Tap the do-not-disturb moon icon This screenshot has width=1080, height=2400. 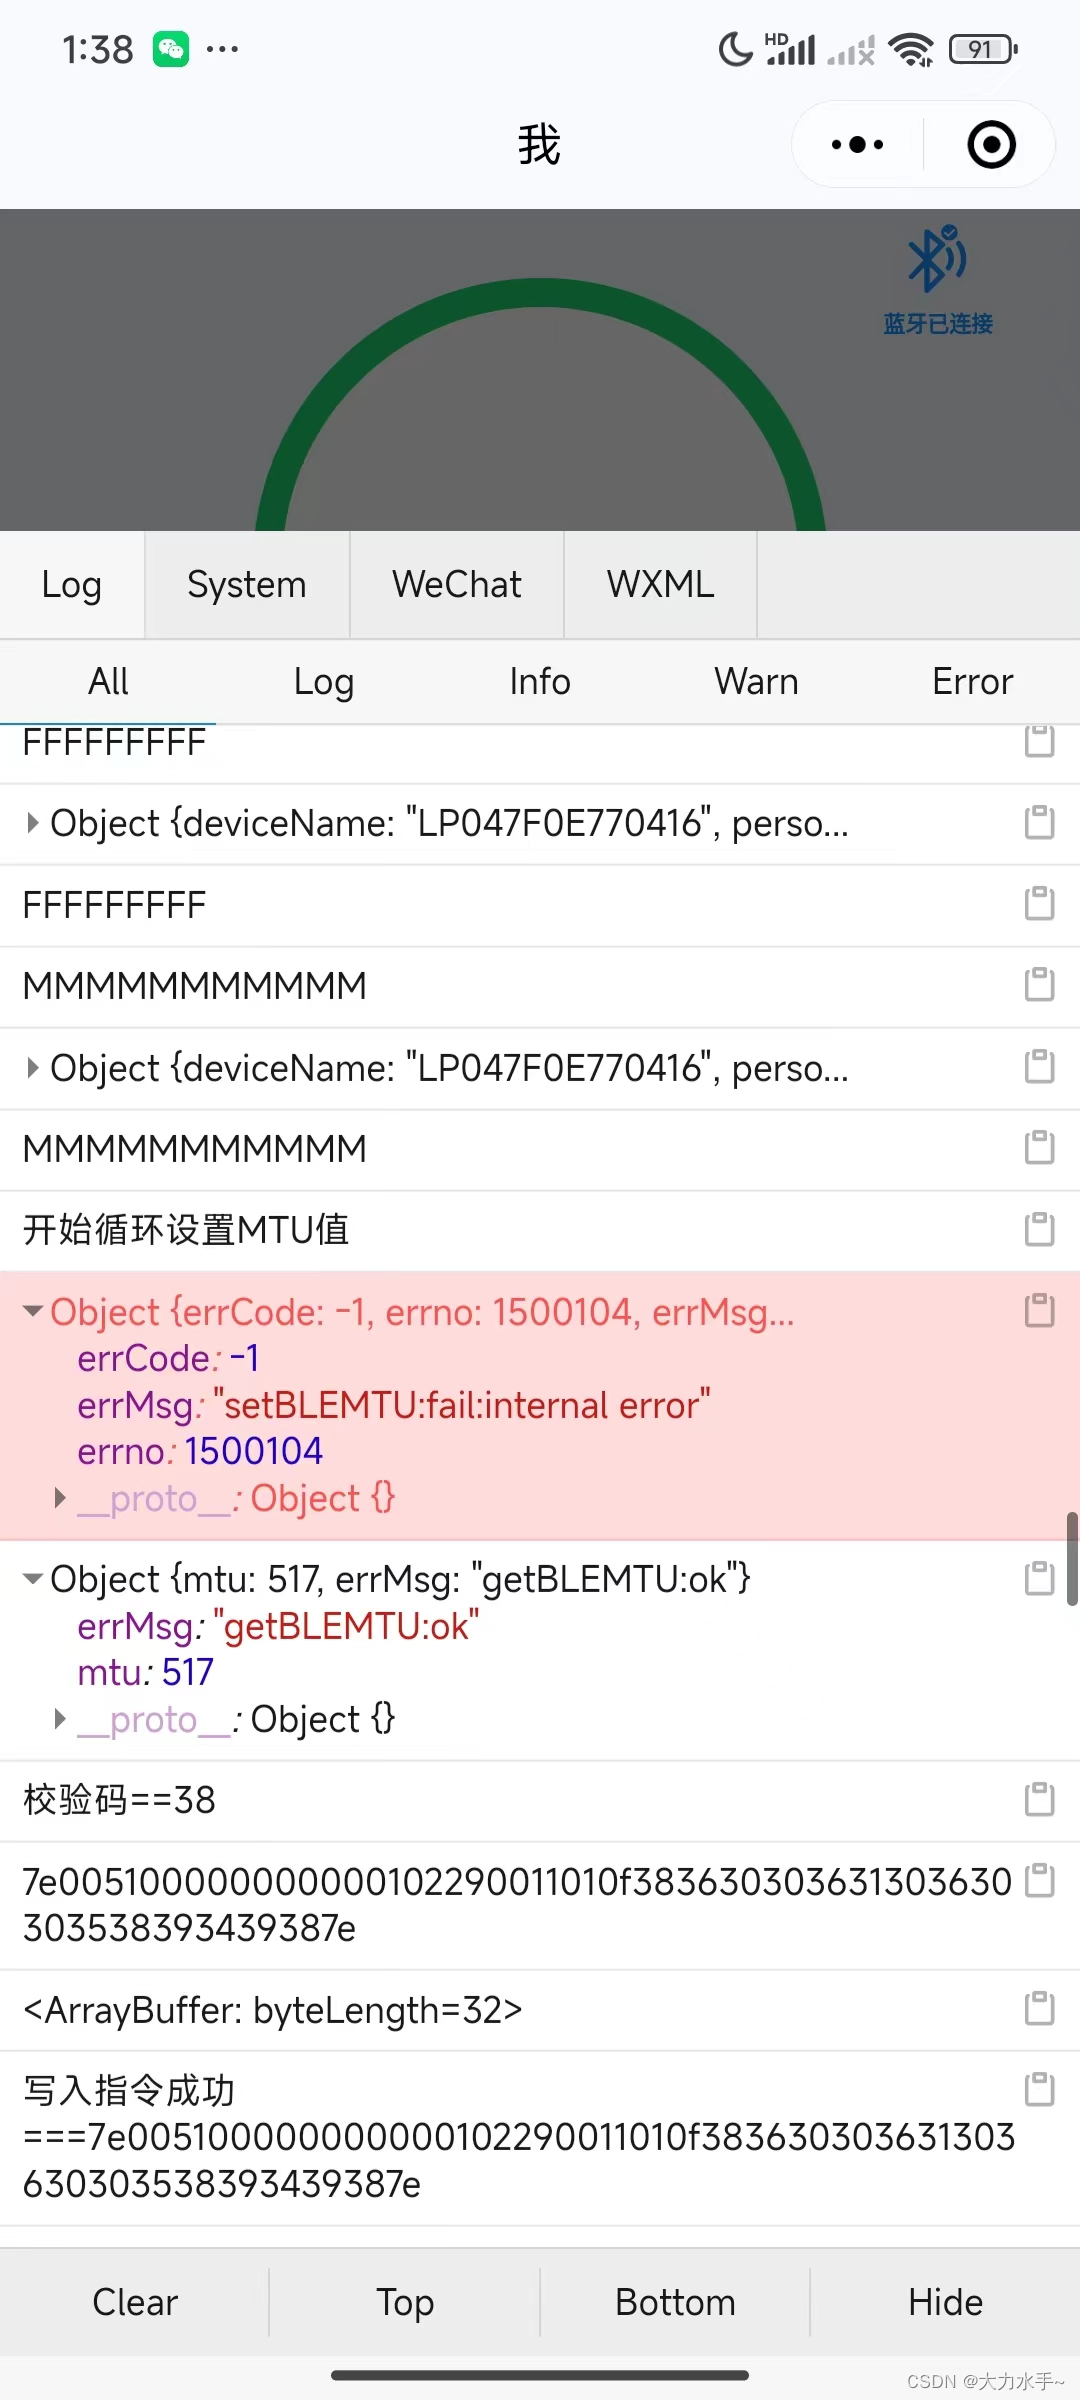(x=735, y=49)
